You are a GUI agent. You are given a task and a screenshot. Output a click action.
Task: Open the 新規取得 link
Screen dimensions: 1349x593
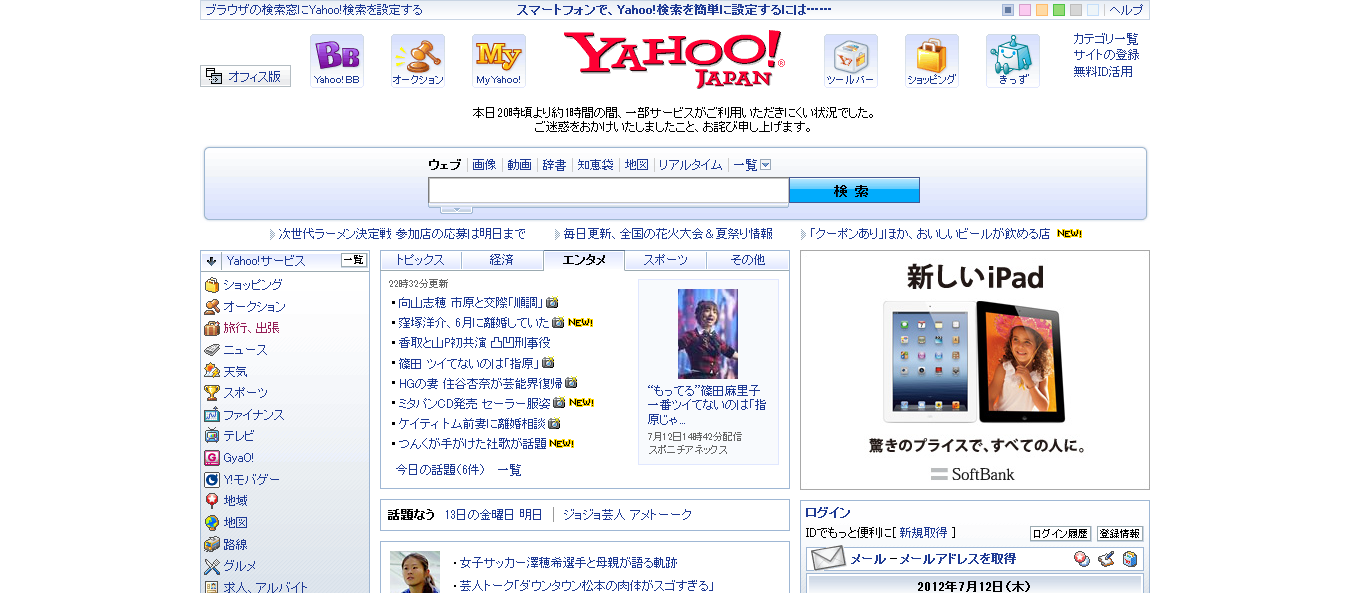[x=923, y=533]
